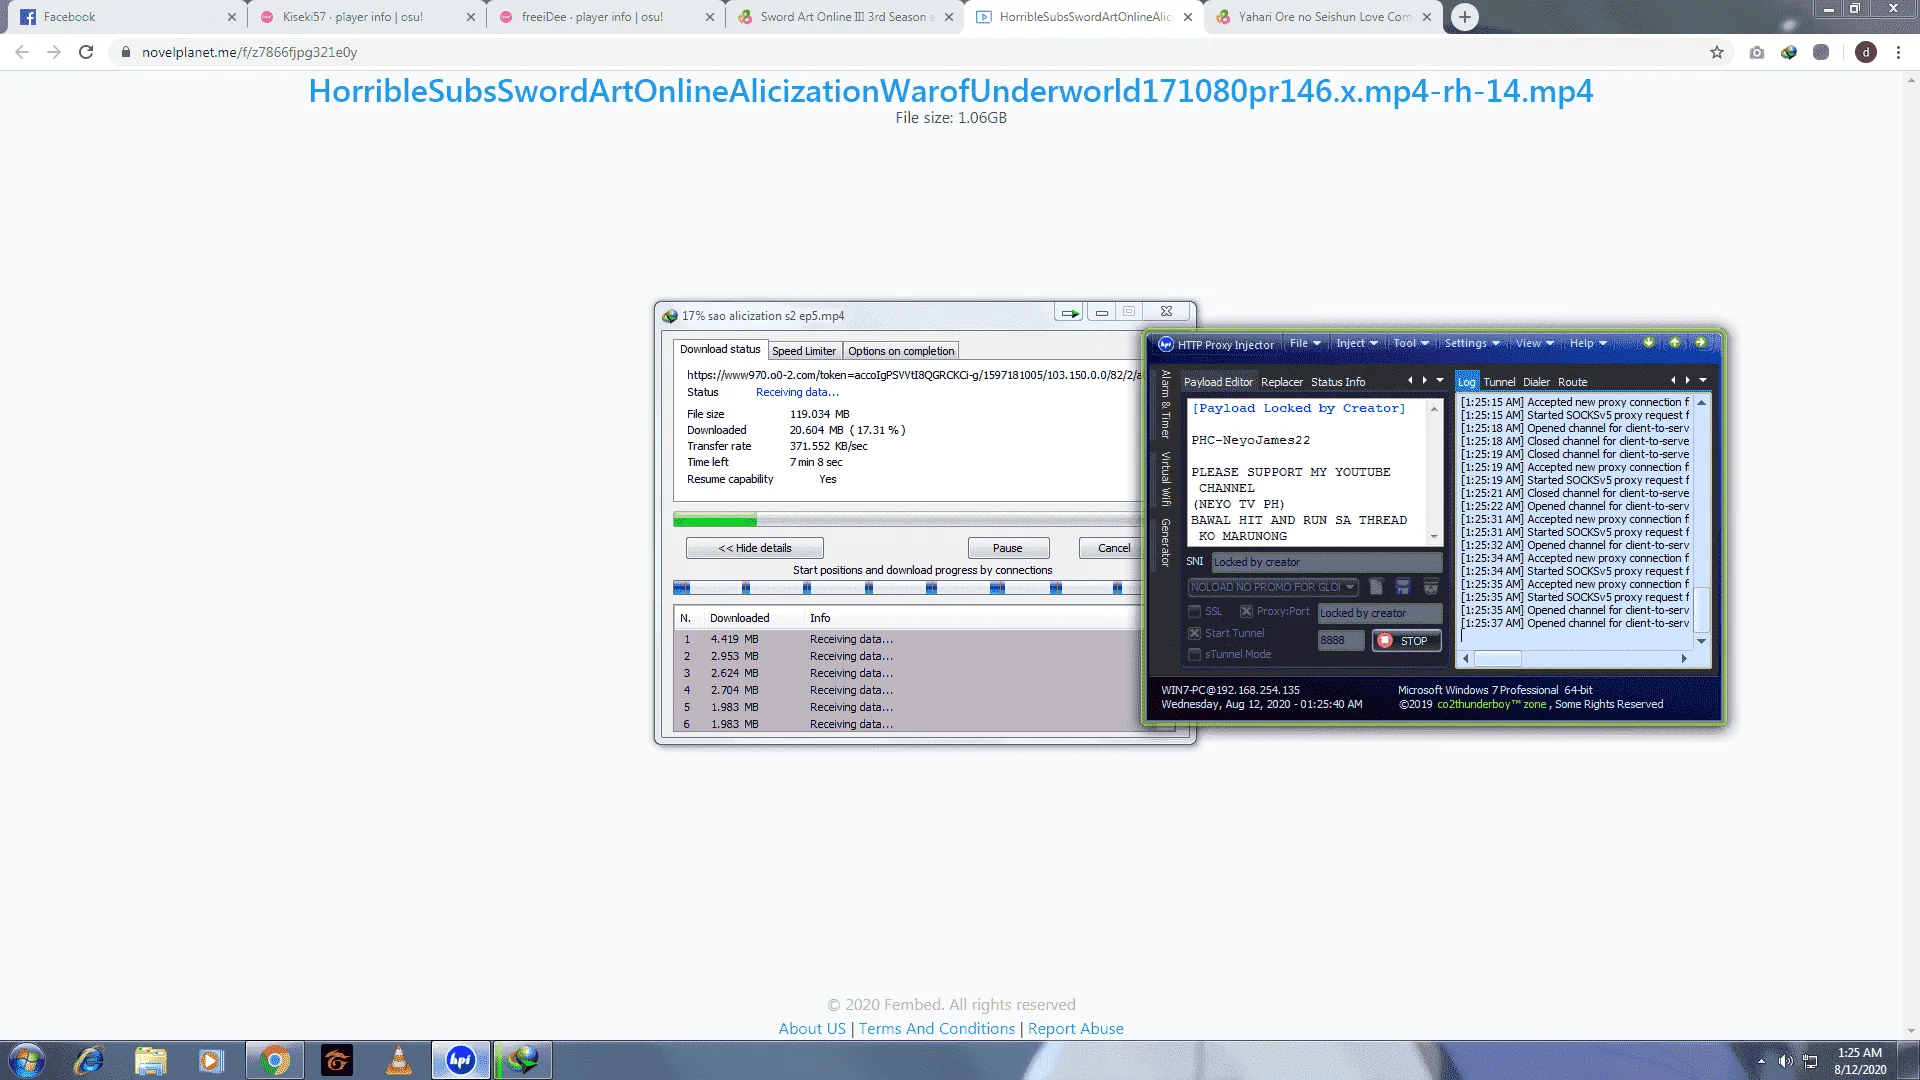Open the Inject dropdown menu

(1357, 343)
